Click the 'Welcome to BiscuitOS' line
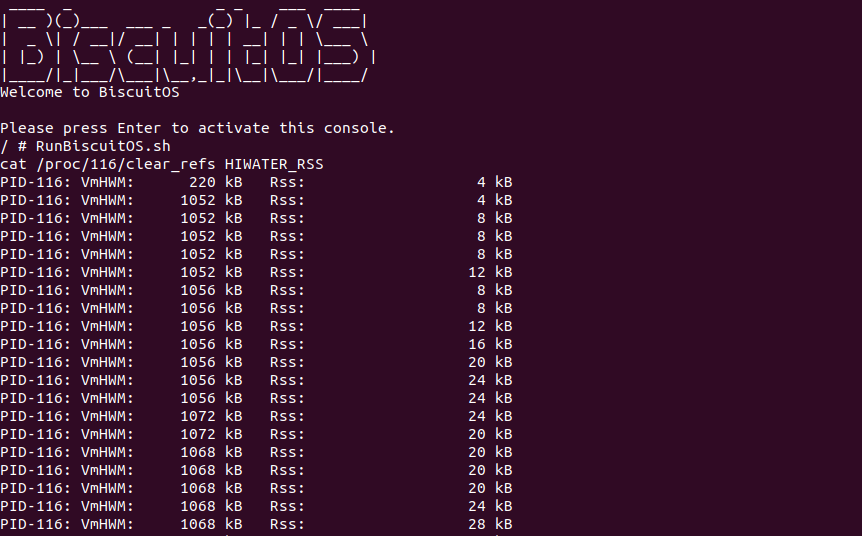 [x=90, y=92]
